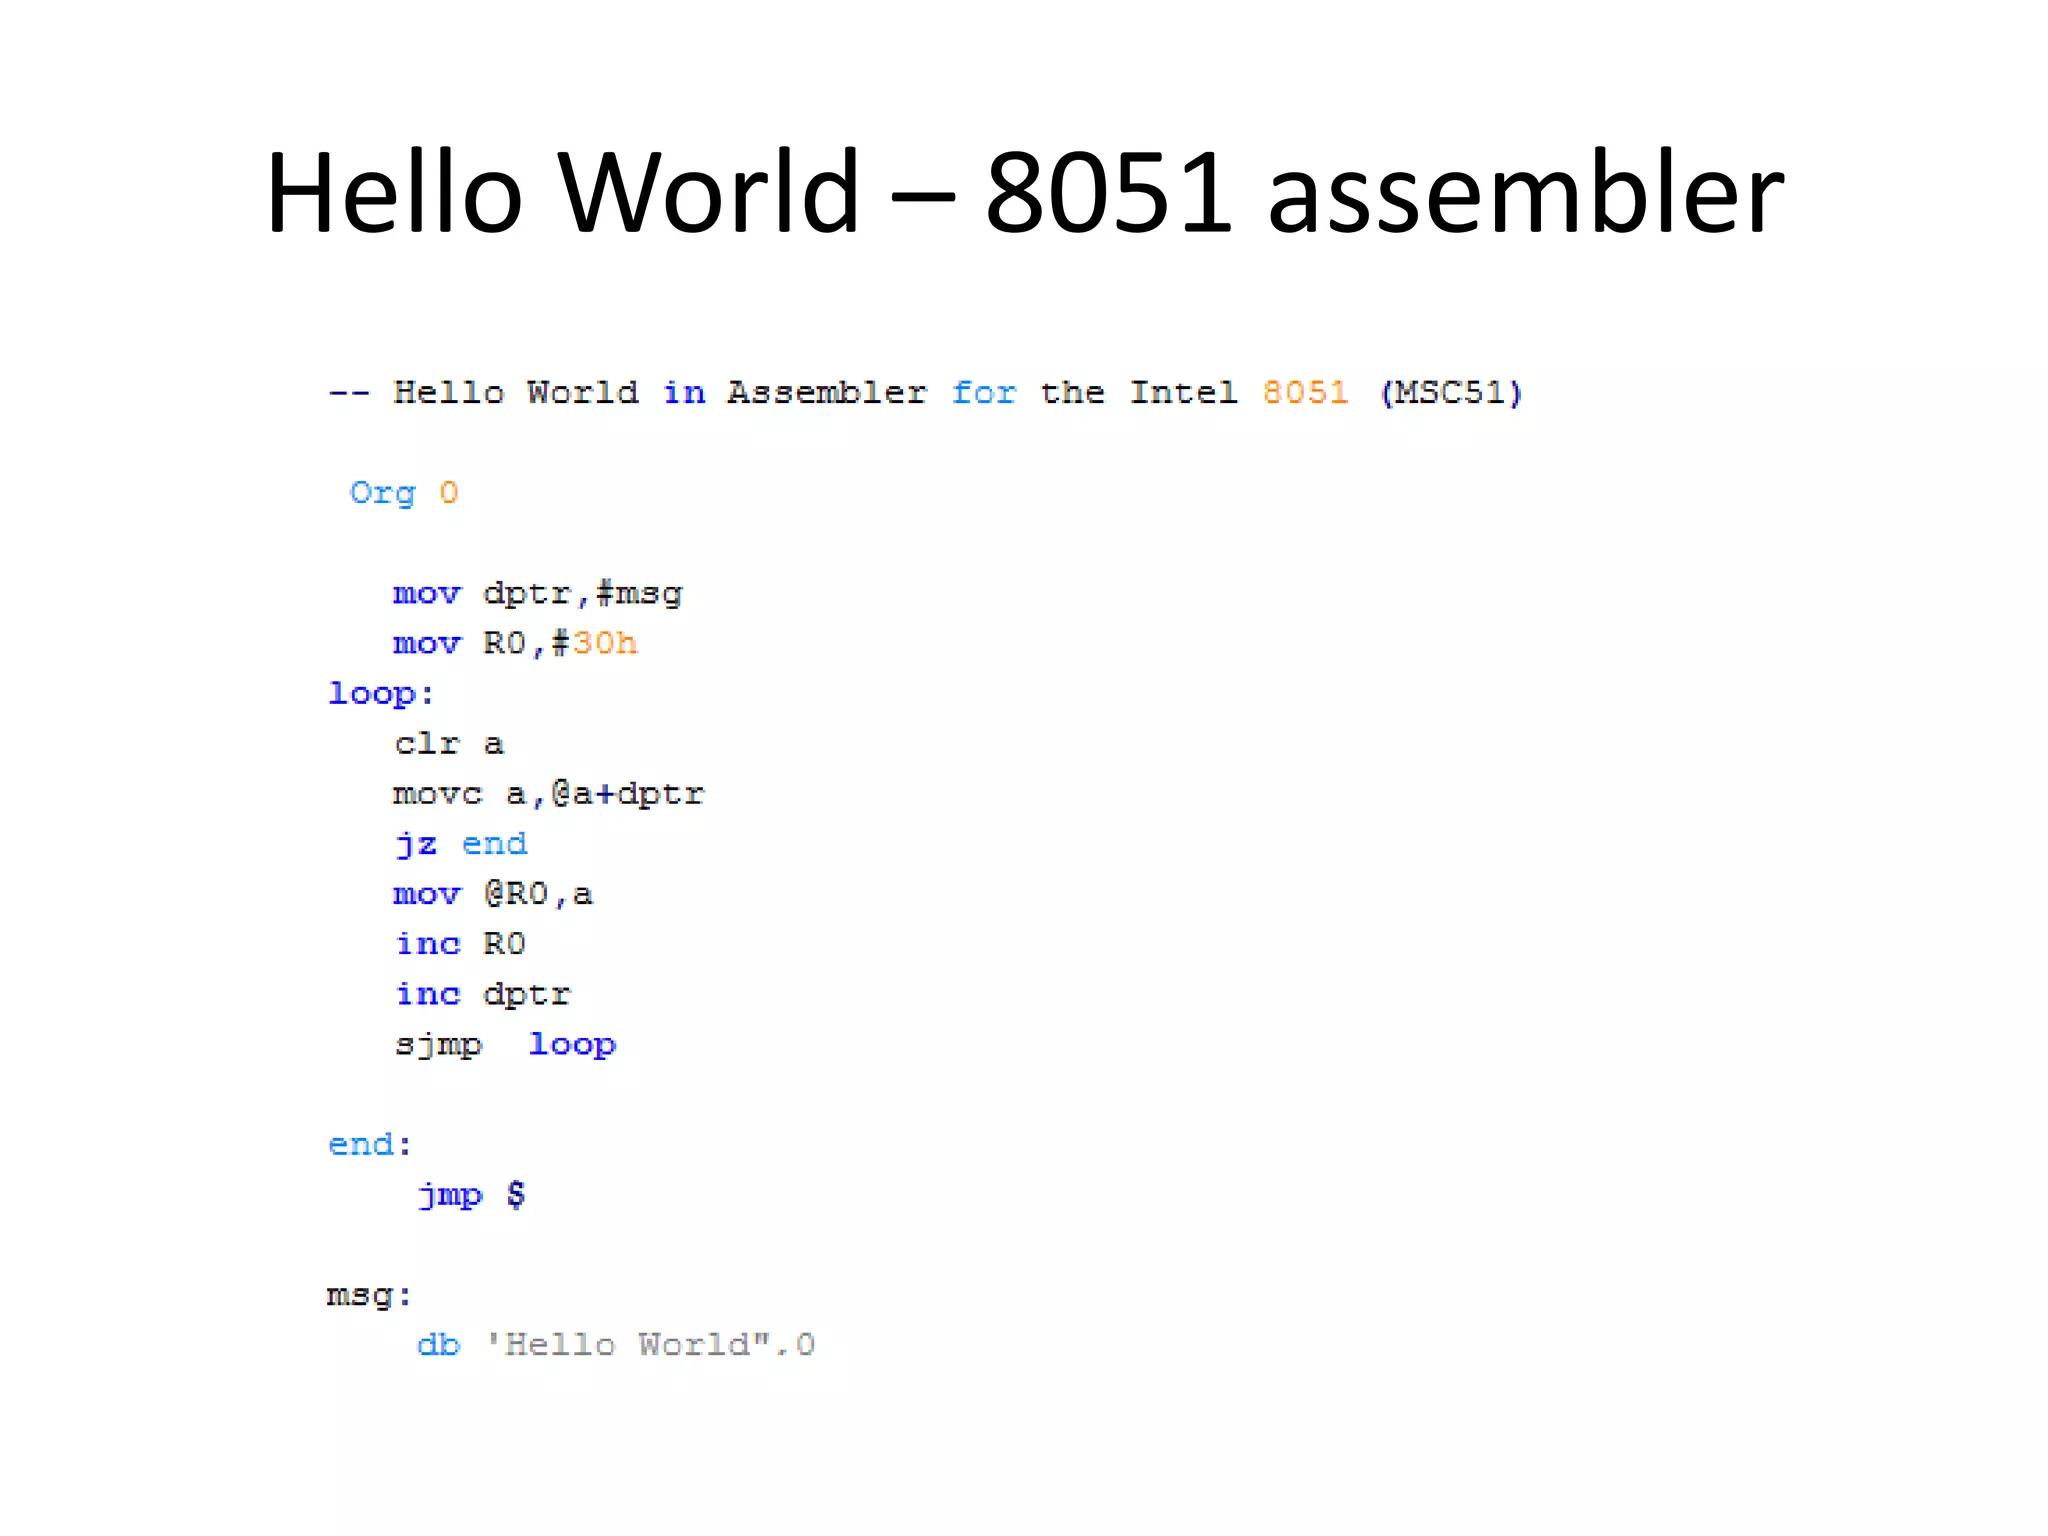Click the 'loop:' label
2048x1536 pixels.
point(381,694)
